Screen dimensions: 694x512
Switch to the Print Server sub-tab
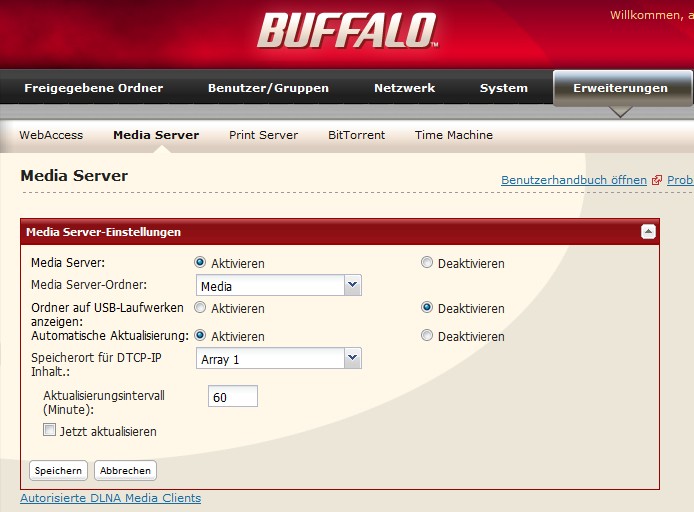coord(263,135)
